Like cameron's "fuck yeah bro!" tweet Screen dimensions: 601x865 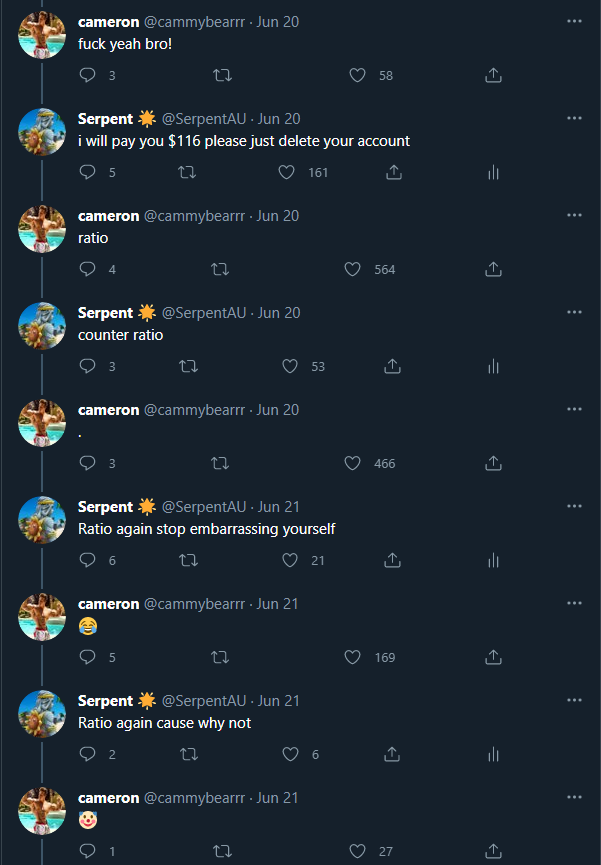(x=358, y=75)
